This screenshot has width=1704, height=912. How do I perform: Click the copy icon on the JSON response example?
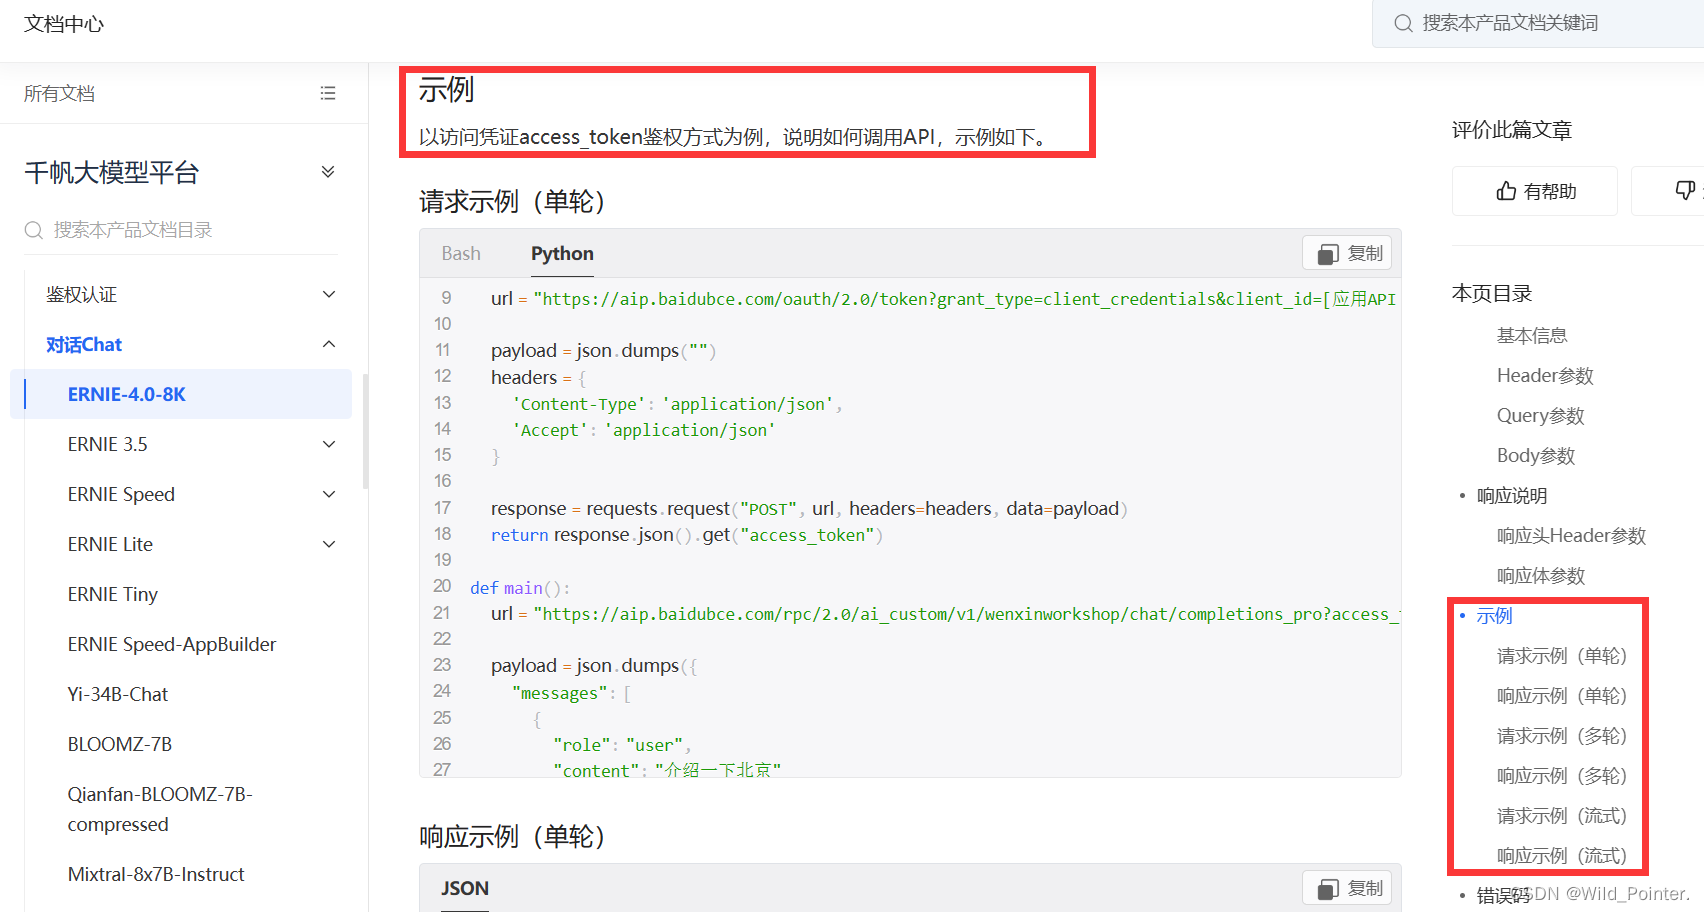point(1328,888)
